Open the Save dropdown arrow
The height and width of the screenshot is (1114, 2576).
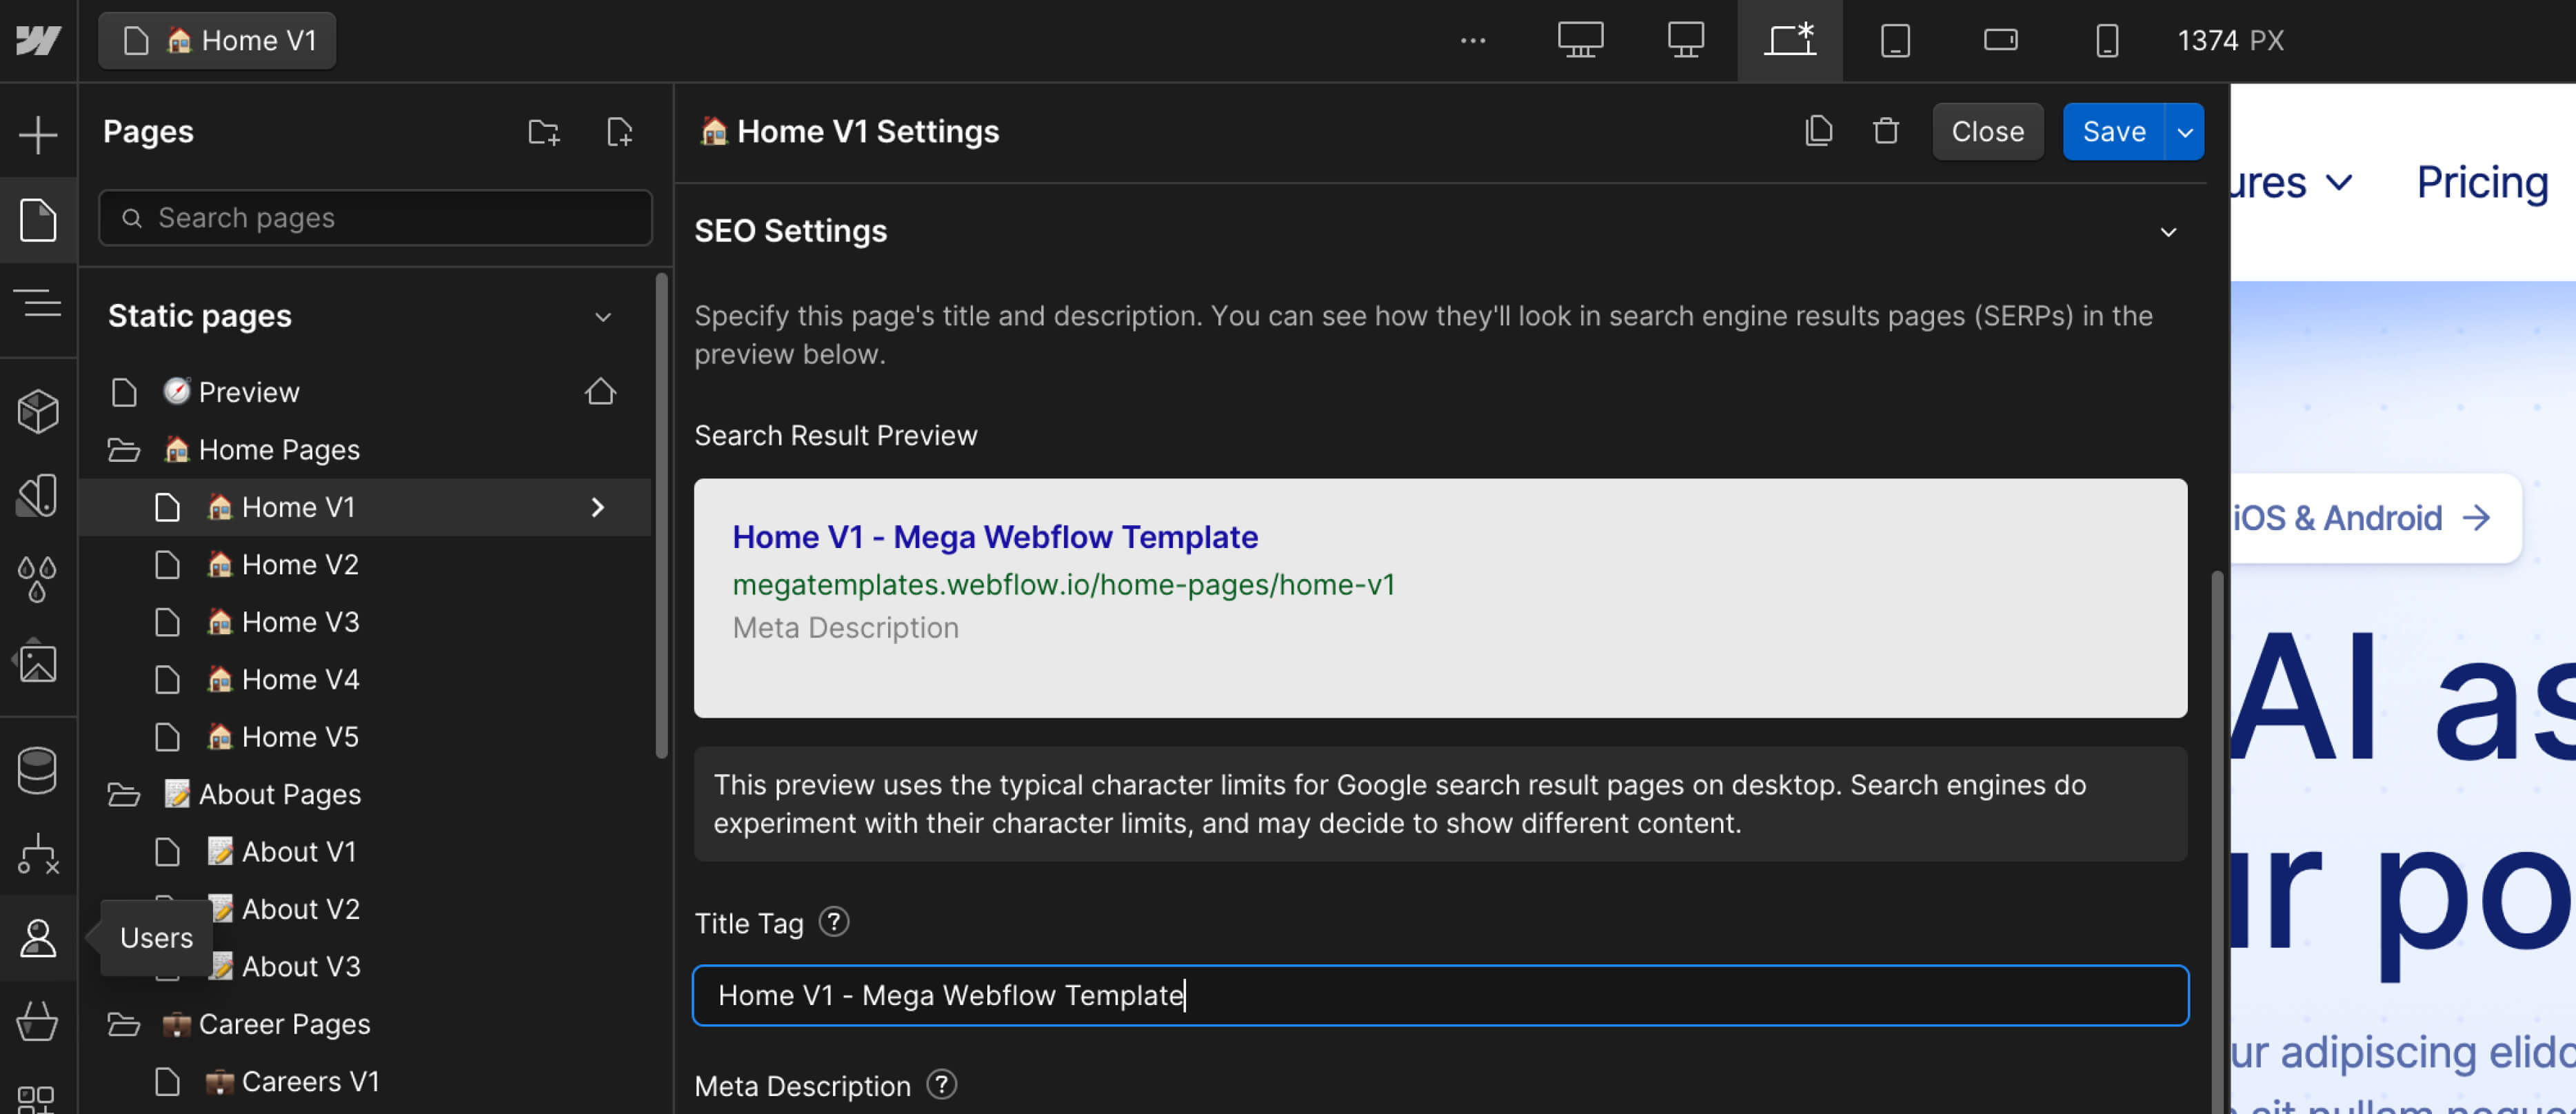click(2185, 131)
